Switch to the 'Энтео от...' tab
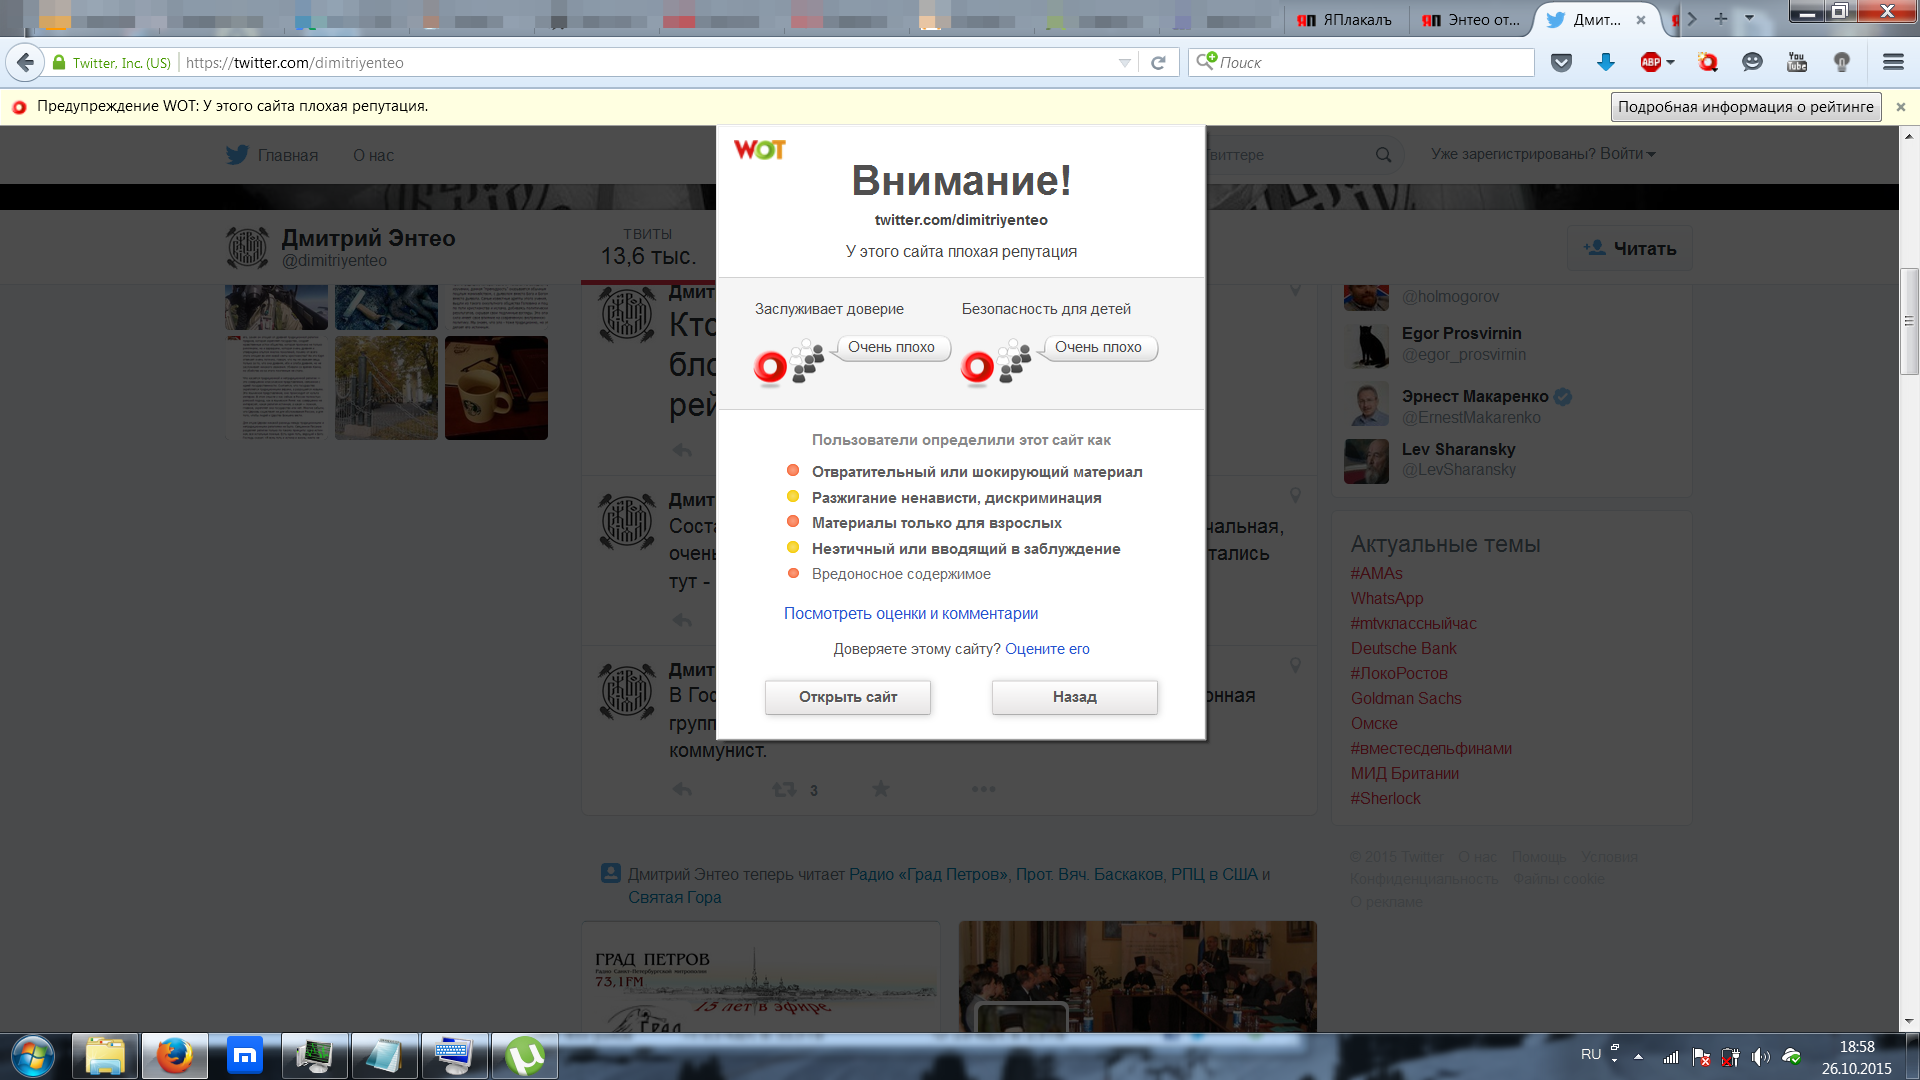The width and height of the screenshot is (1920, 1080). click(x=1471, y=20)
